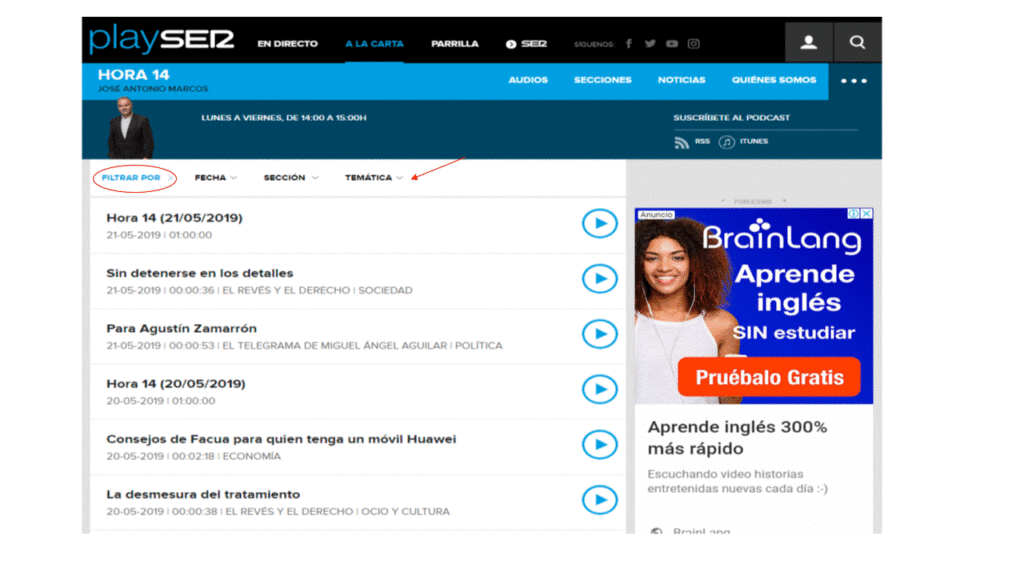Click the search magnifier icon
1024x576 pixels.
(x=857, y=43)
